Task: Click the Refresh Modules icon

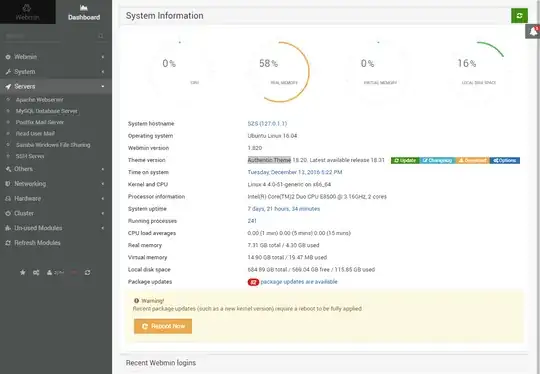Action: click(8, 243)
